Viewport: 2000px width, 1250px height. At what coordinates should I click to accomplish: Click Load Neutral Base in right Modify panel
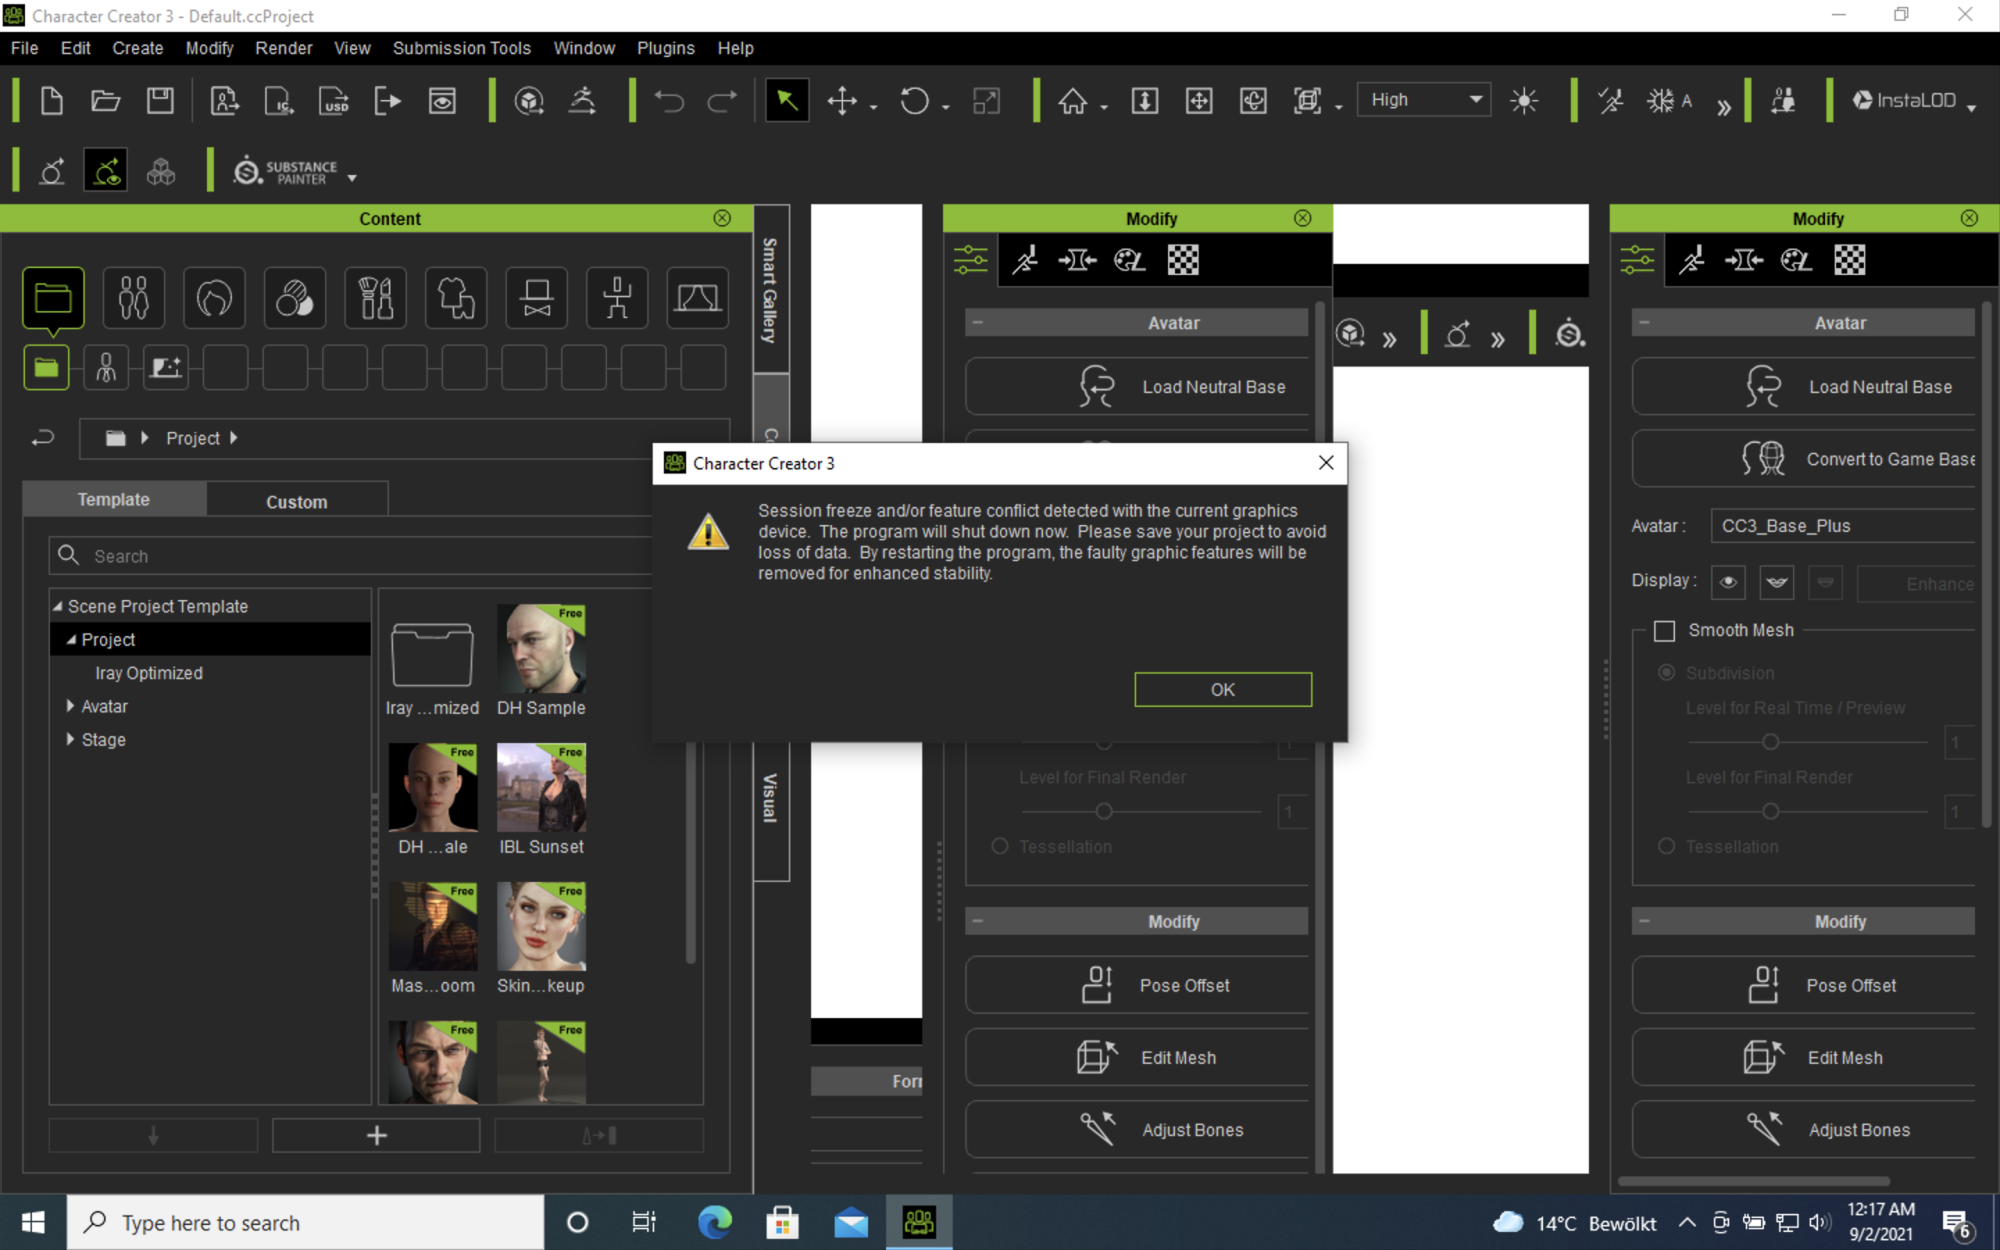coord(1803,387)
